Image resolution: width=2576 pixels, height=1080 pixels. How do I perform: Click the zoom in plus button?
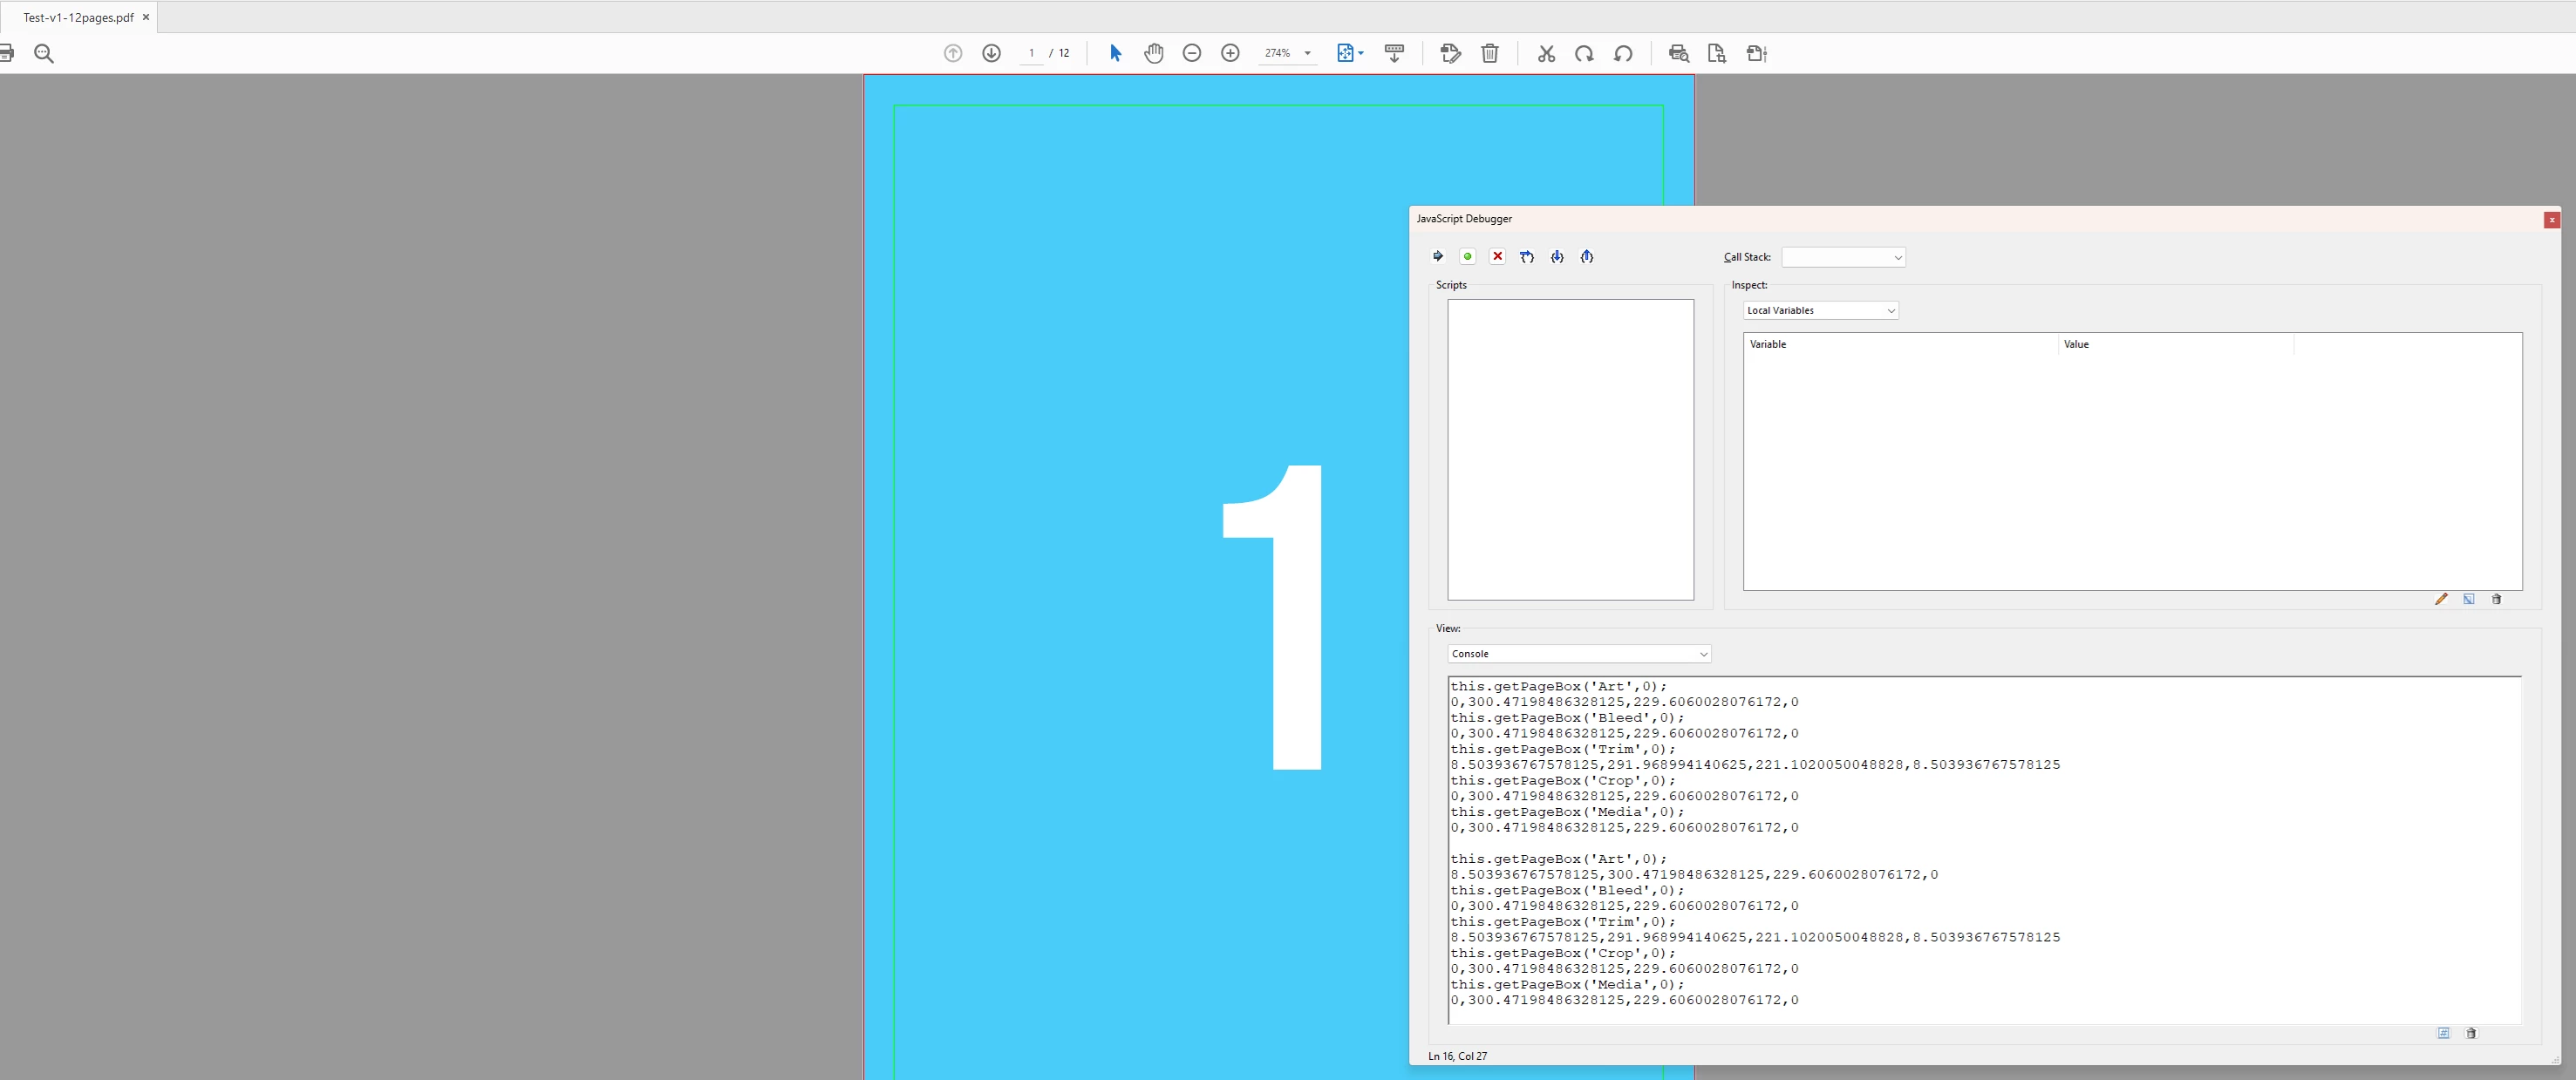click(x=1230, y=53)
